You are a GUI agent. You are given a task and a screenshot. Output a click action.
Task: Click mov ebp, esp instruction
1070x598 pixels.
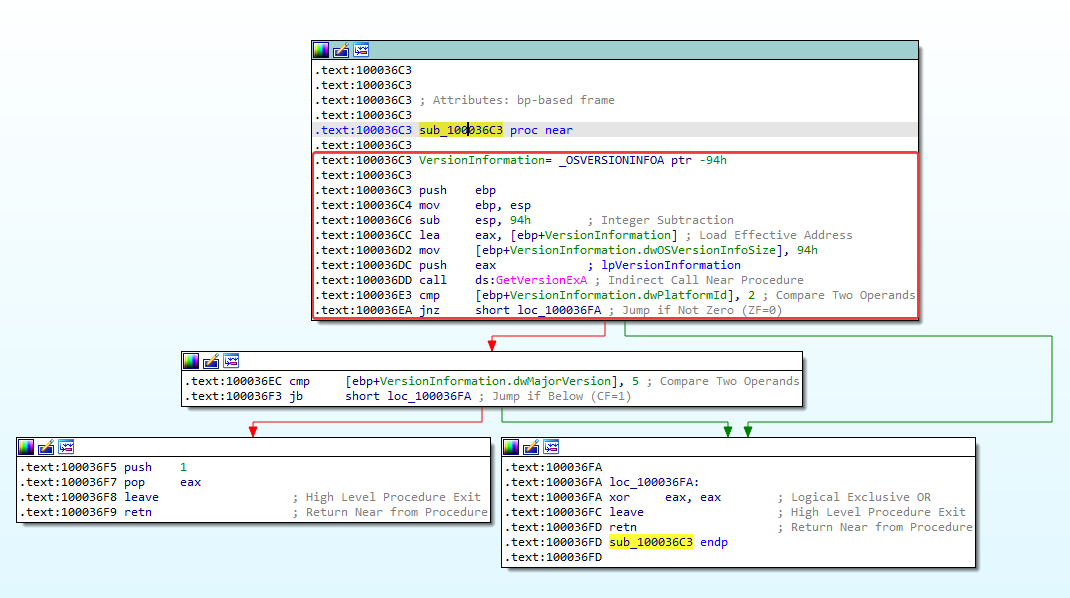(475, 205)
